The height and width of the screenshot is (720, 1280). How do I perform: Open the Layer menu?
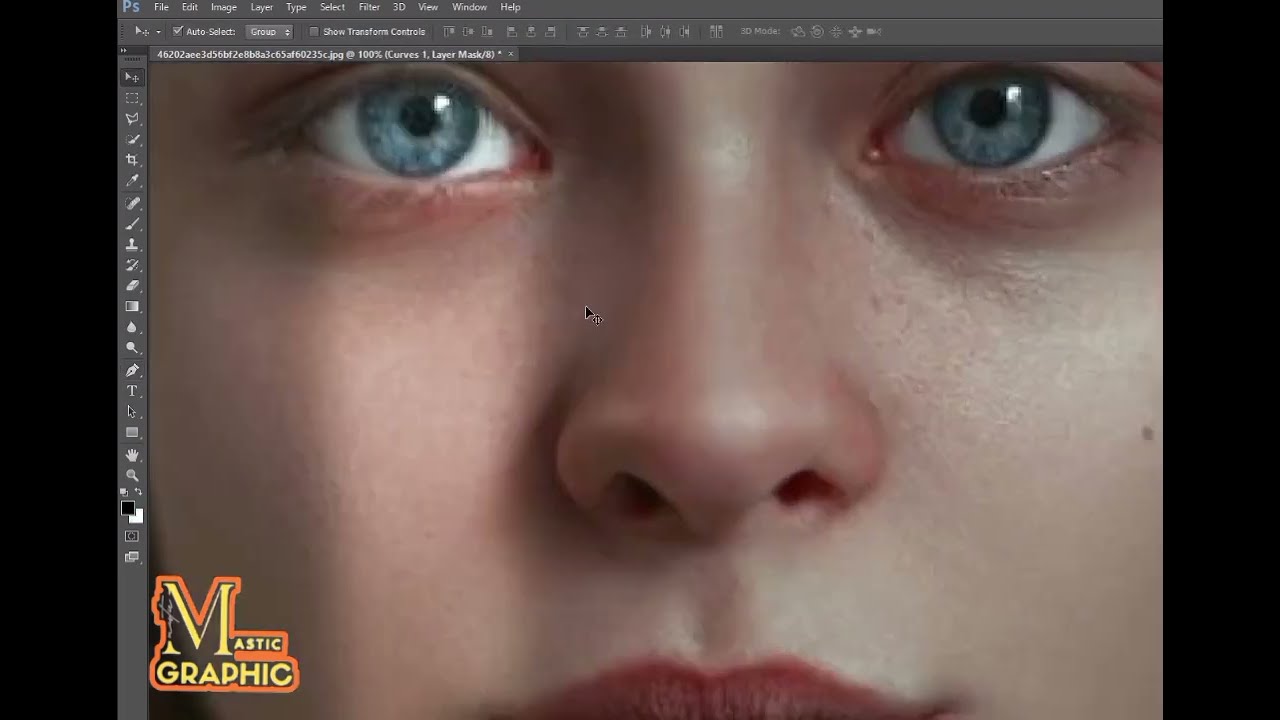click(262, 7)
